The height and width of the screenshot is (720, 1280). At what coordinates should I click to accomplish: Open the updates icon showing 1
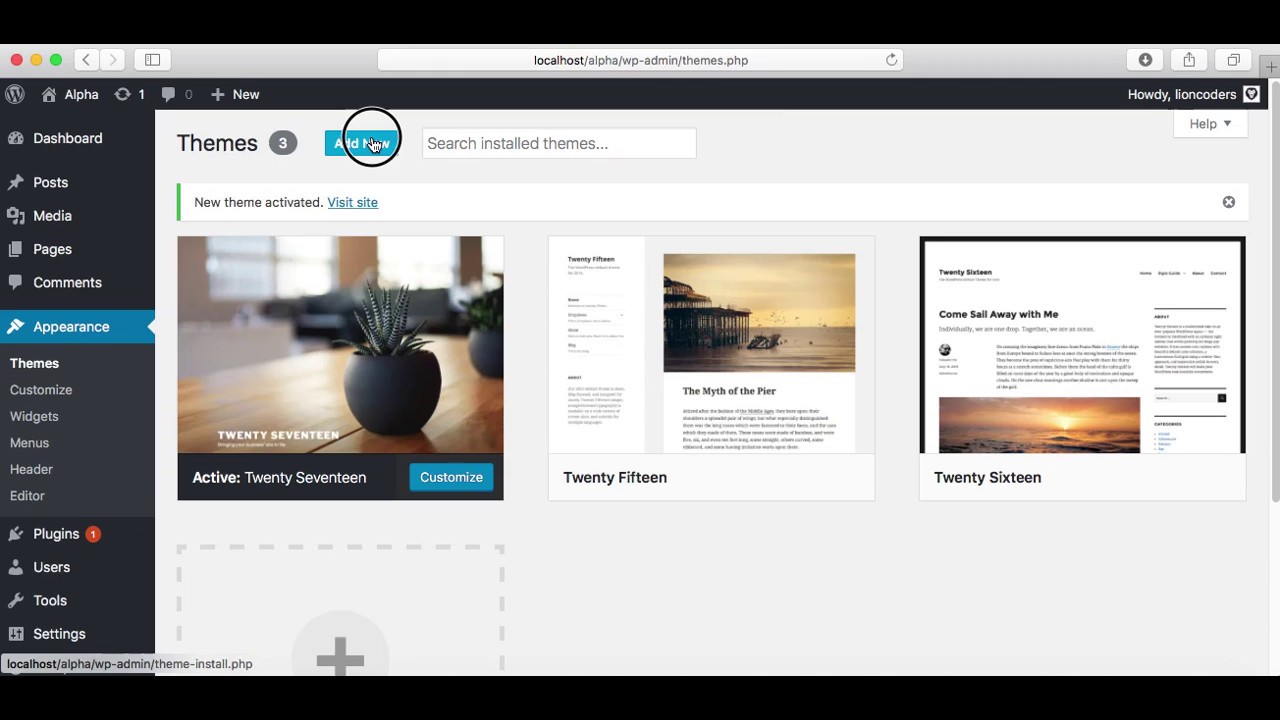pos(122,94)
